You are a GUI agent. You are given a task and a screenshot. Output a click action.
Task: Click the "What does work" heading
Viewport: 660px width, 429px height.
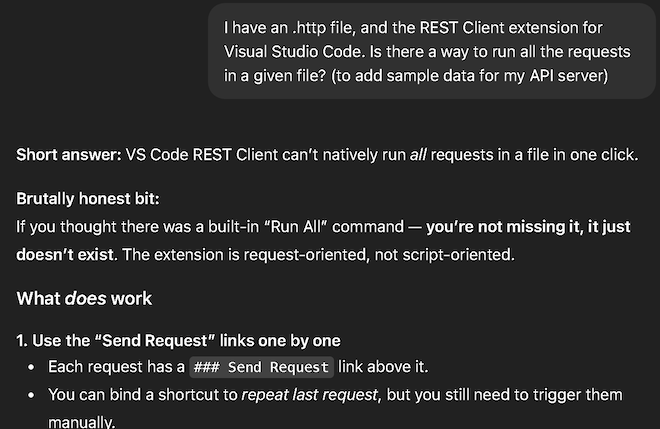tap(84, 298)
